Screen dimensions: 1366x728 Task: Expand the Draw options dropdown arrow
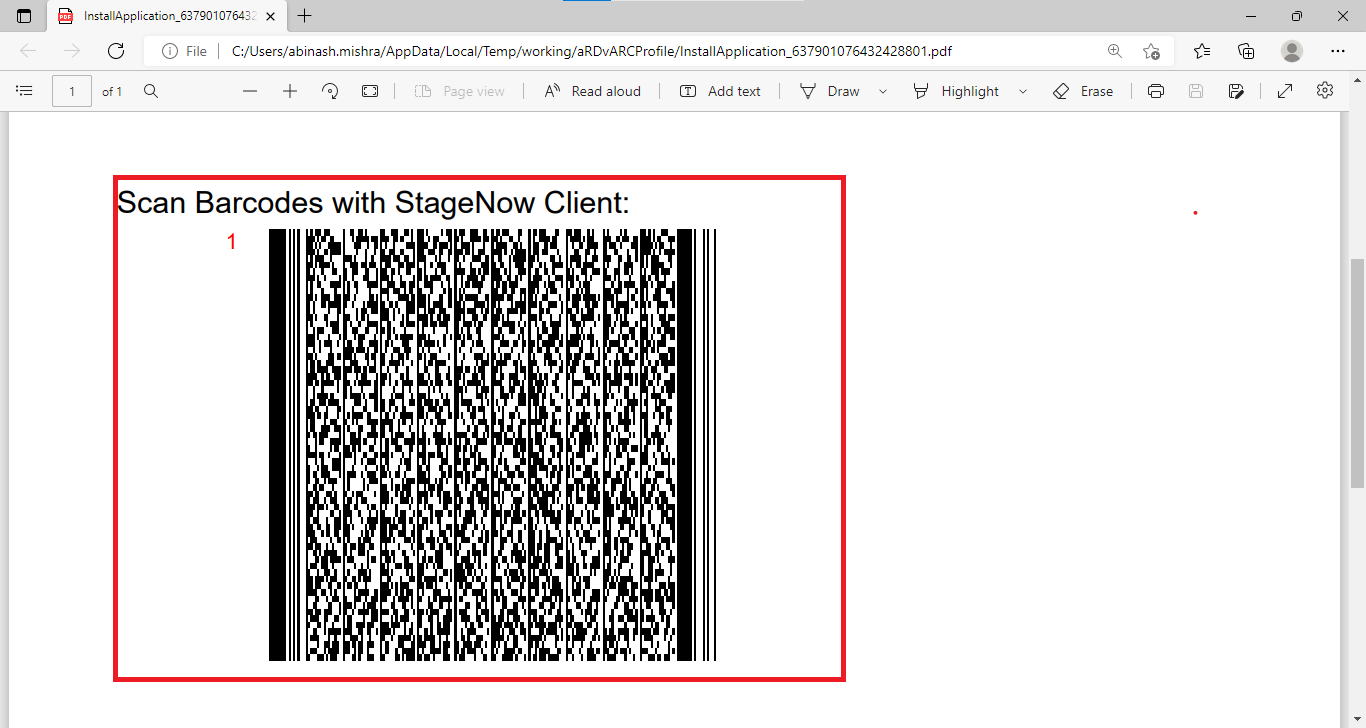[883, 91]
